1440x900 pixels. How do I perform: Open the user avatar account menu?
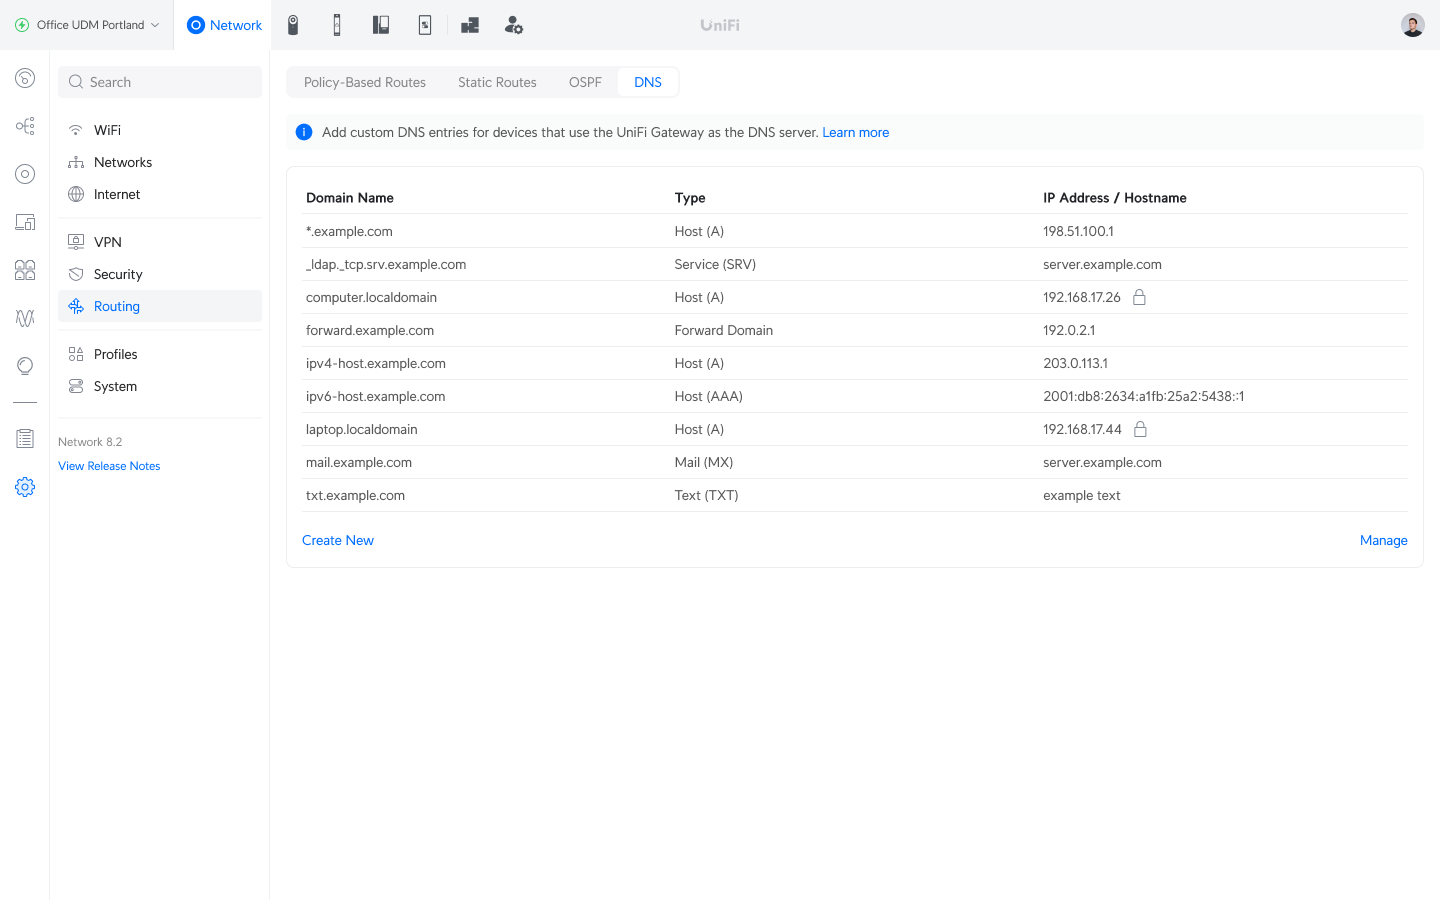[x=1412, y=25]
